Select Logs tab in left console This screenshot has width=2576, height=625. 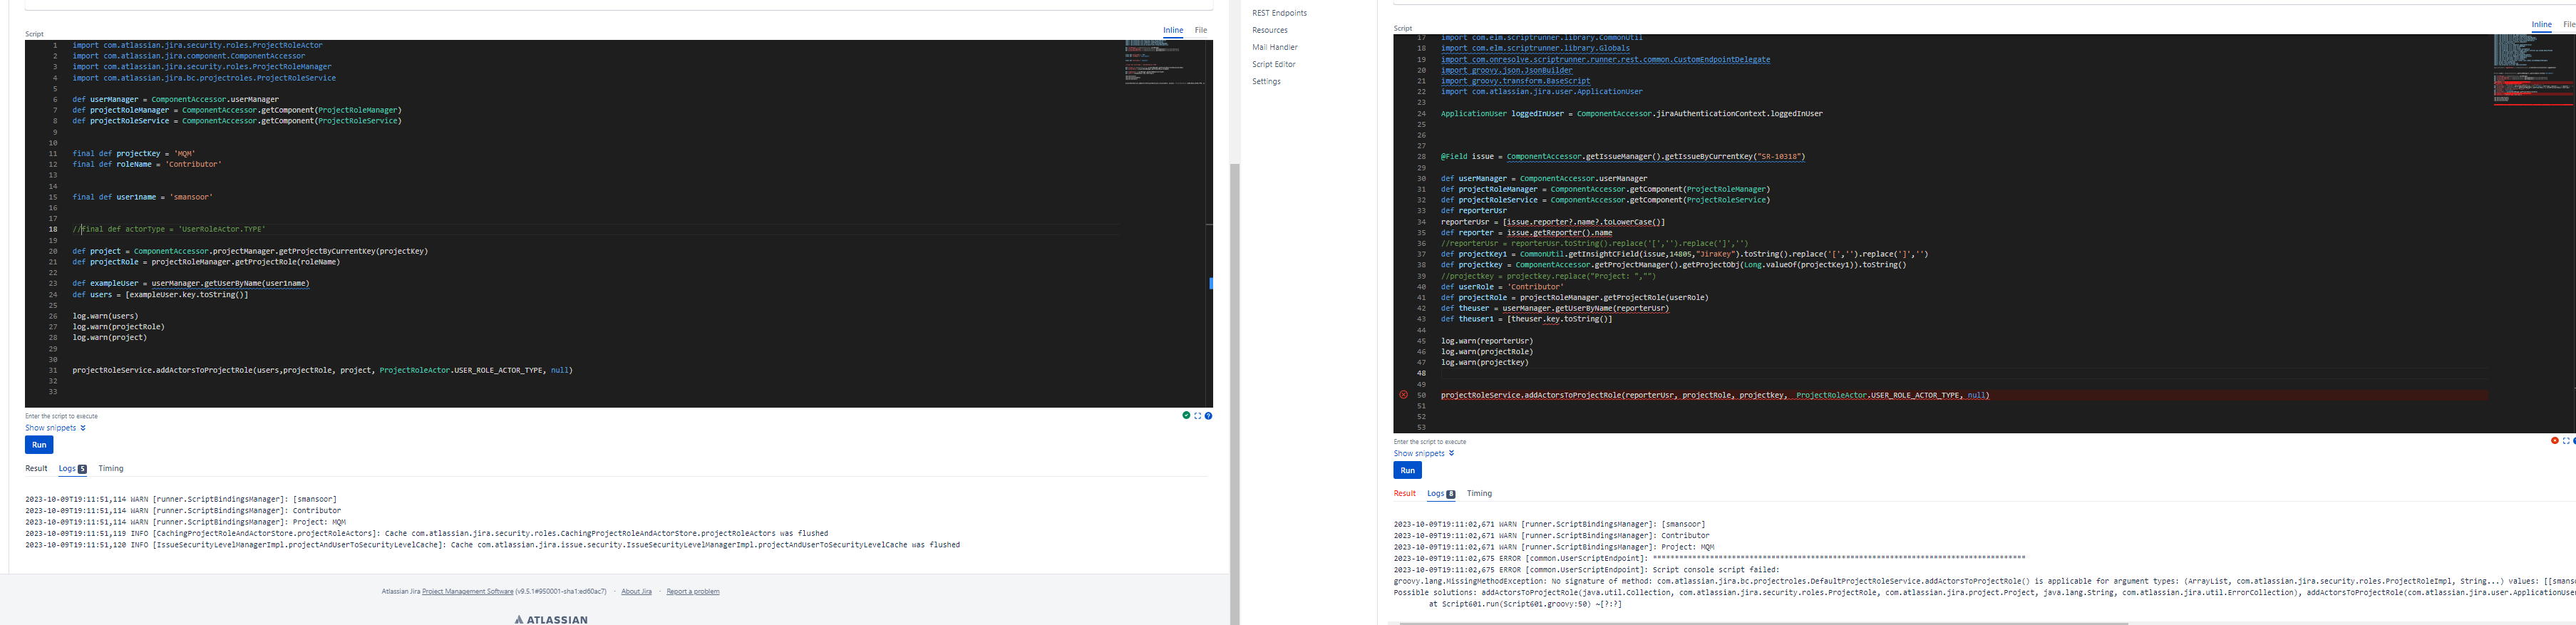coord(73,468)
